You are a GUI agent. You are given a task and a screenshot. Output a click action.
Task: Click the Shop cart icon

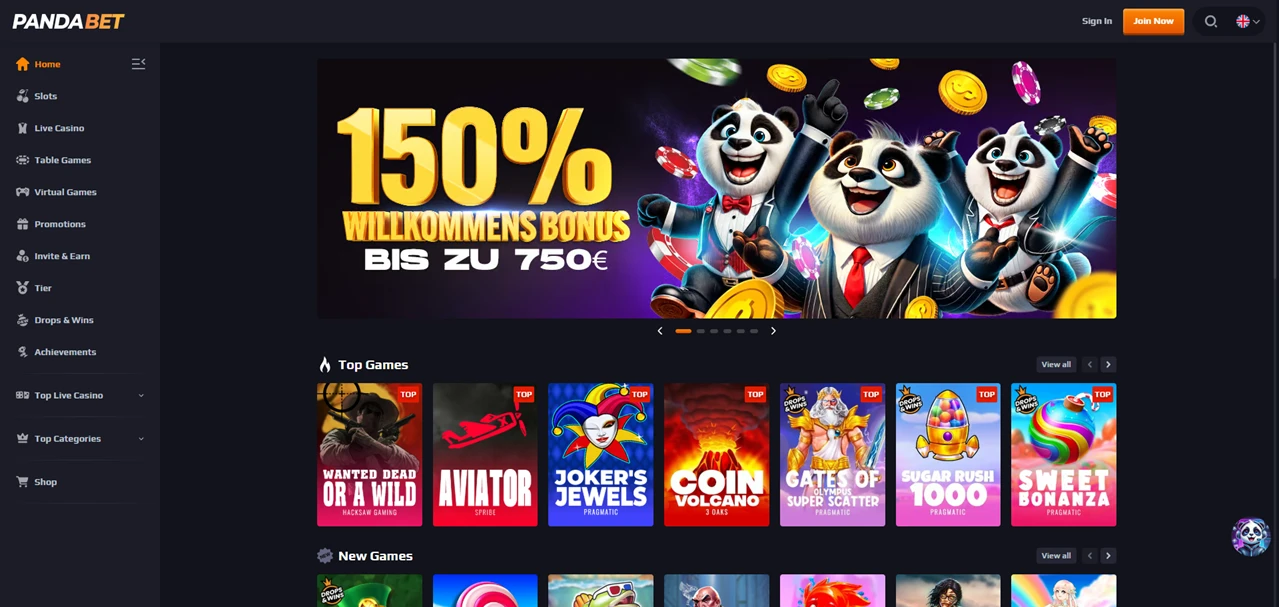pos(22,482)
